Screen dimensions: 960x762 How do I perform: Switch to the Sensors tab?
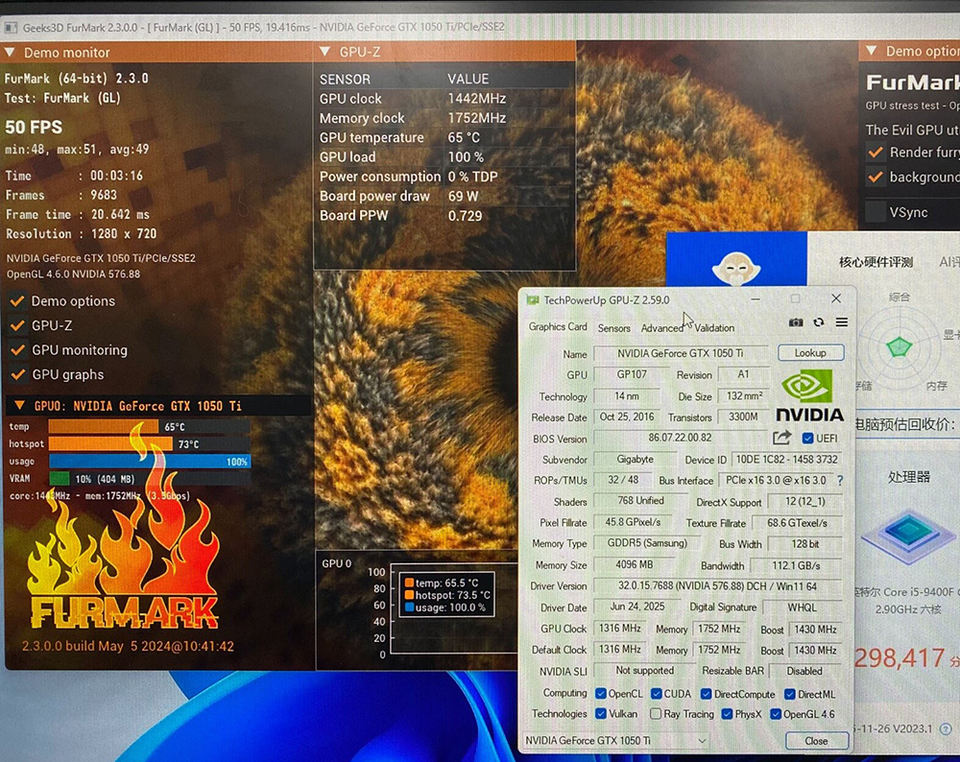coord(614,328)
